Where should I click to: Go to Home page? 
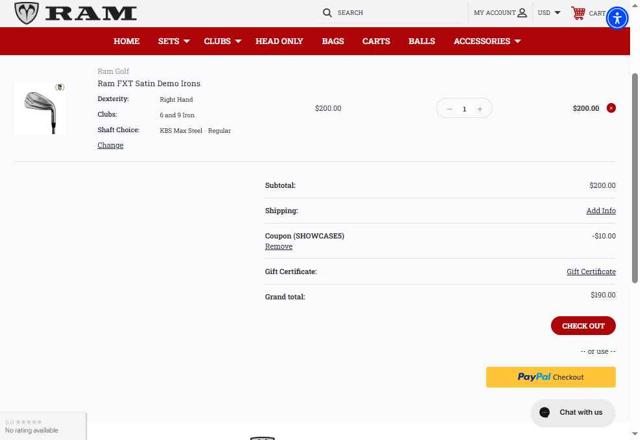(x=127, y=41)
